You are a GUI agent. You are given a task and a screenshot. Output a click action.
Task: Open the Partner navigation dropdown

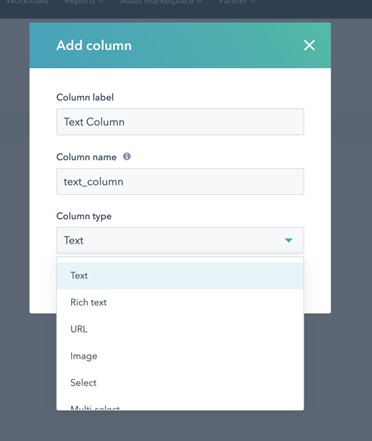pyautogui.click(x=237, y=2)
